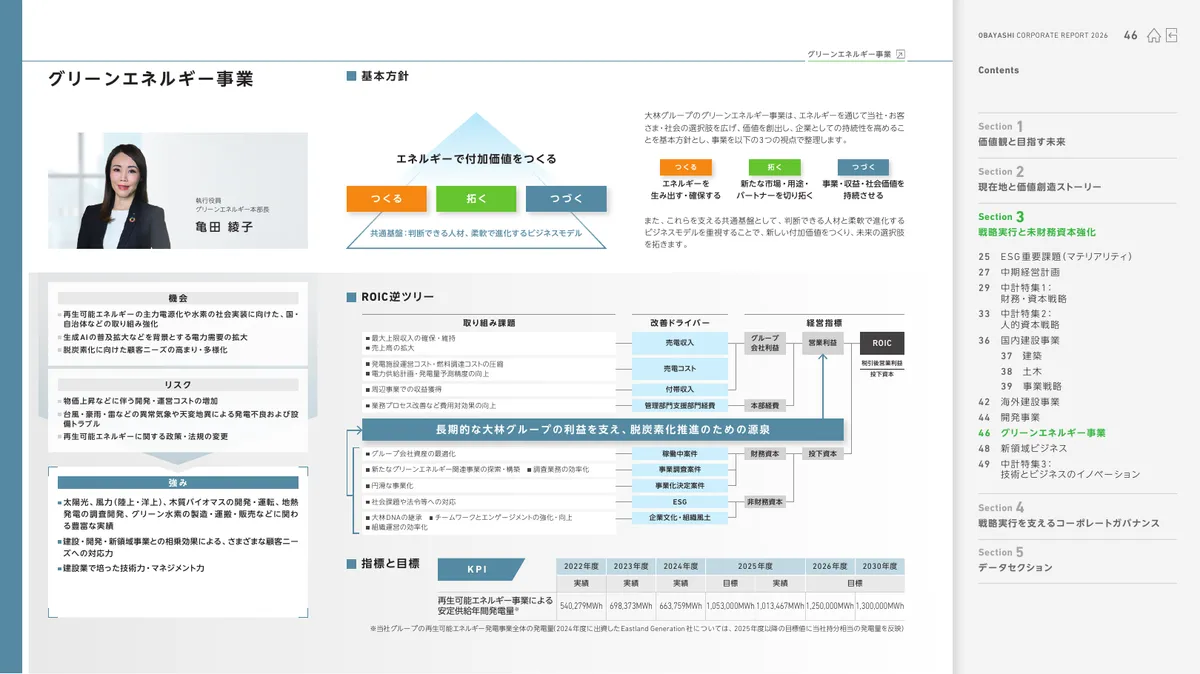Jump to page 25 ESG重要課題(マテリアリティ)
The height and width of the screenshot is (674, 1200).
coord(1055,256)
